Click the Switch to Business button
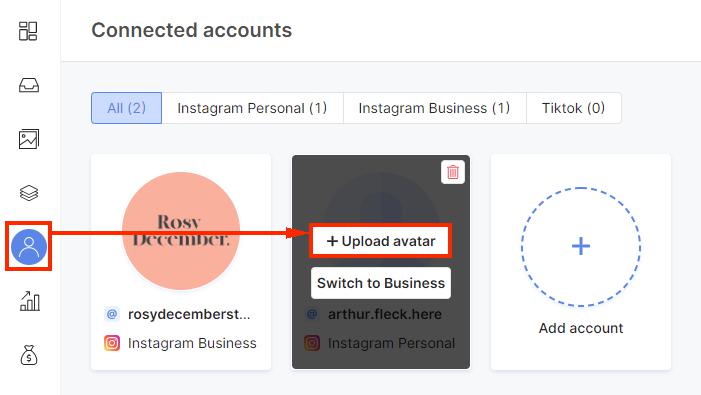This screenshot has height=395, width=701. 381,283
